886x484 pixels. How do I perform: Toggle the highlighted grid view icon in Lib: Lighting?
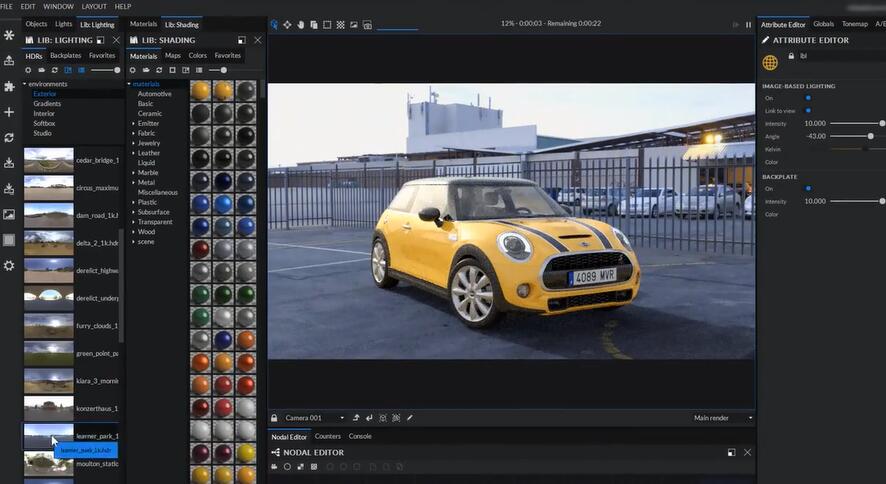tap(81, 70)
